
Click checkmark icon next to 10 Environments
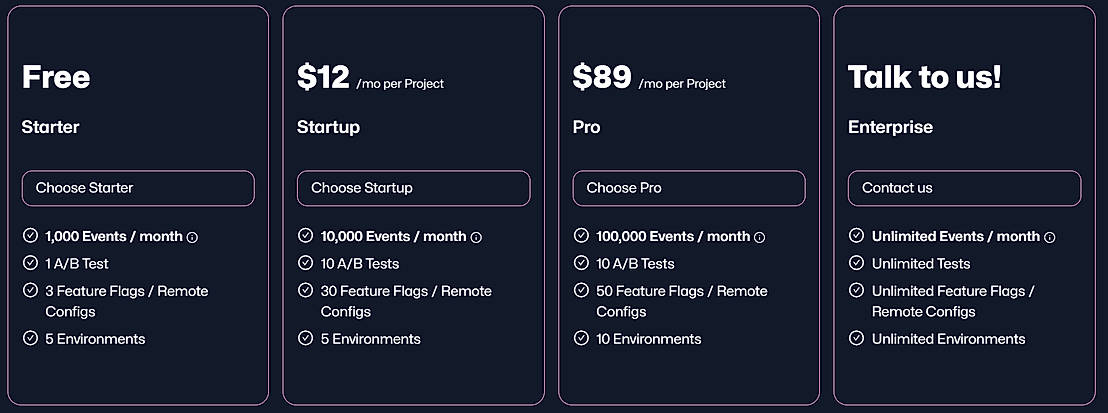581,338
